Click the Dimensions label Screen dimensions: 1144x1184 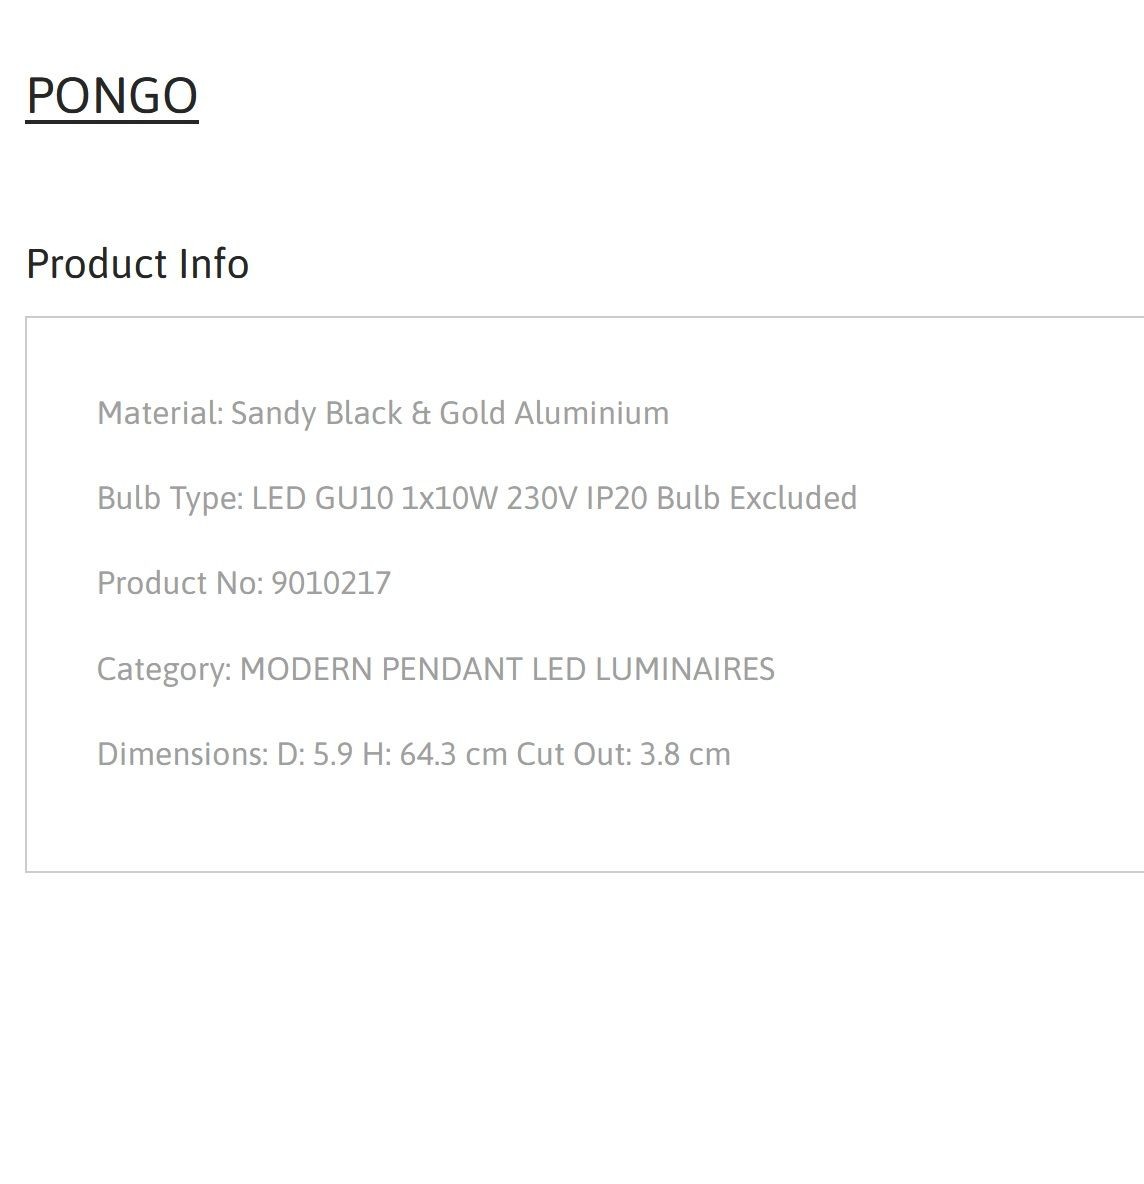pyautogui.click(x=183, y=754)
